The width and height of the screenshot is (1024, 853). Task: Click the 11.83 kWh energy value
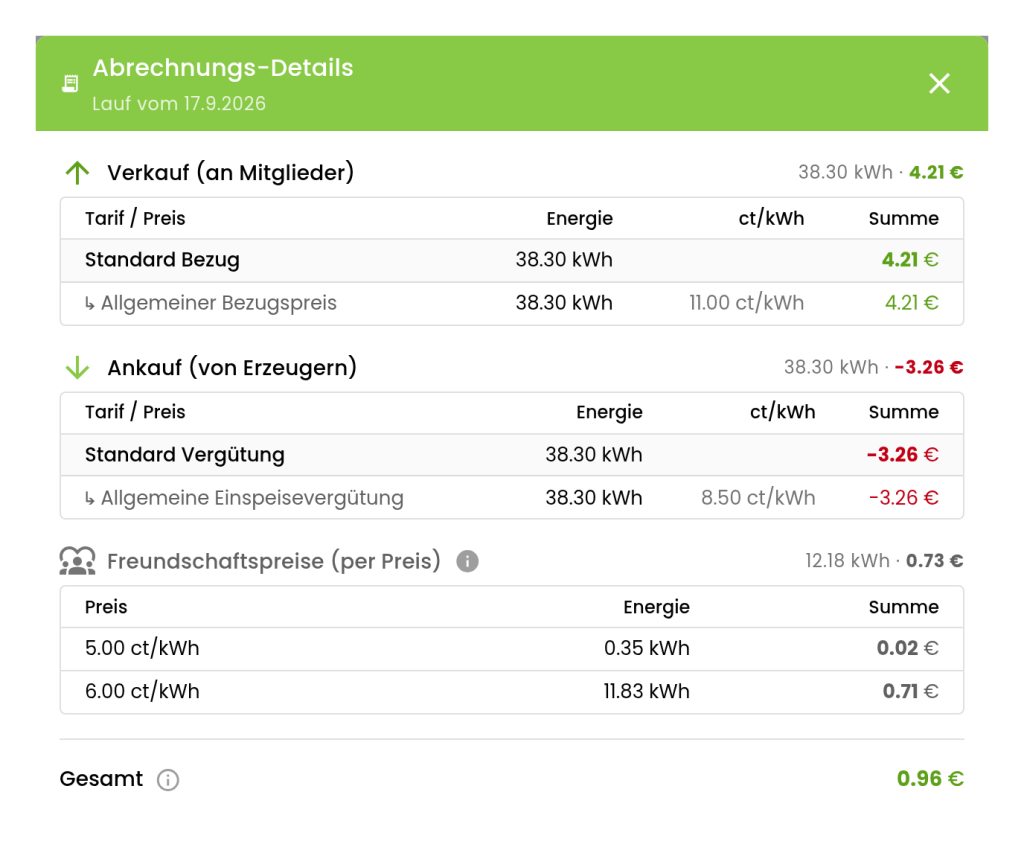[x=647, y=692]
